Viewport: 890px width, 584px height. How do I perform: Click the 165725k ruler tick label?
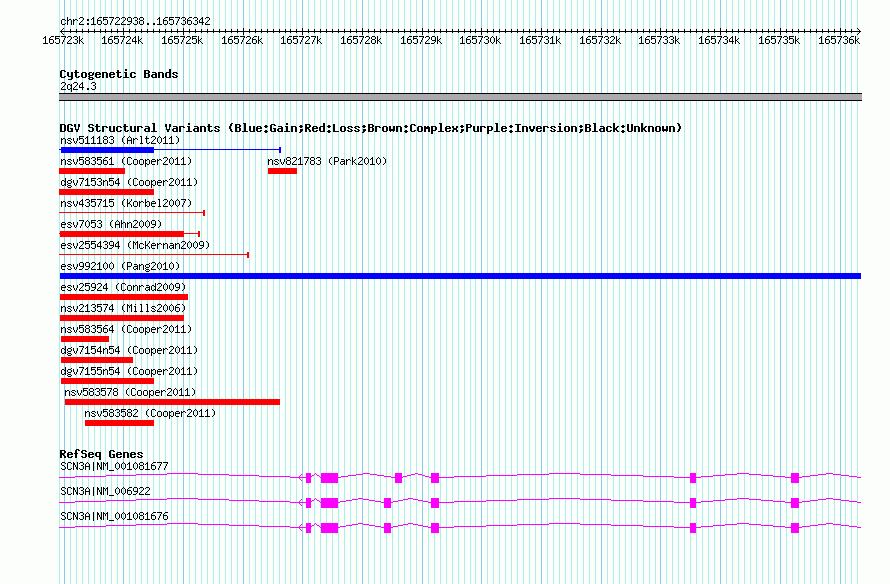182,40
